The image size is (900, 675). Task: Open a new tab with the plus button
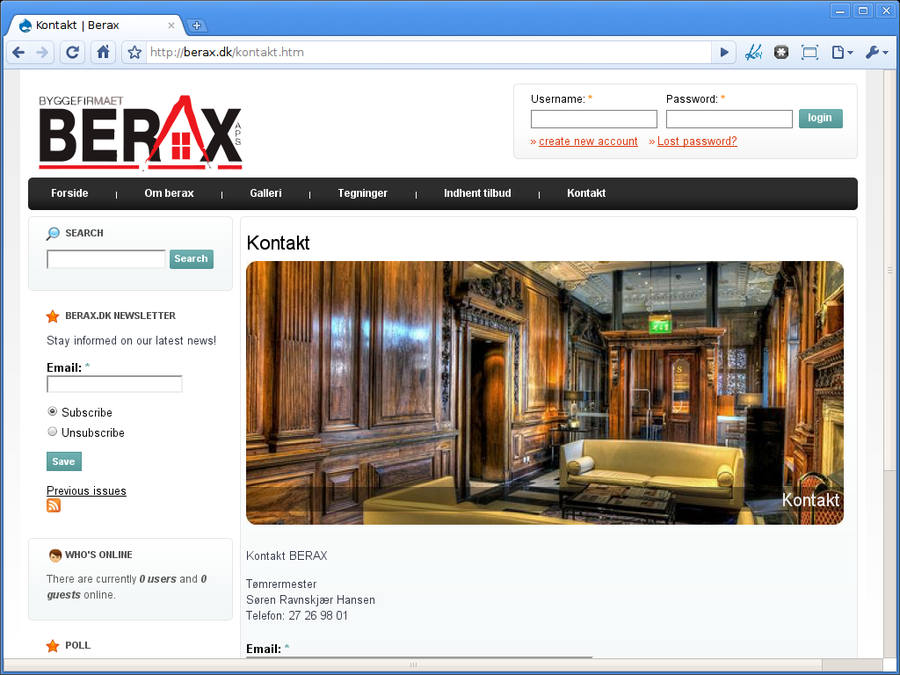197,25
